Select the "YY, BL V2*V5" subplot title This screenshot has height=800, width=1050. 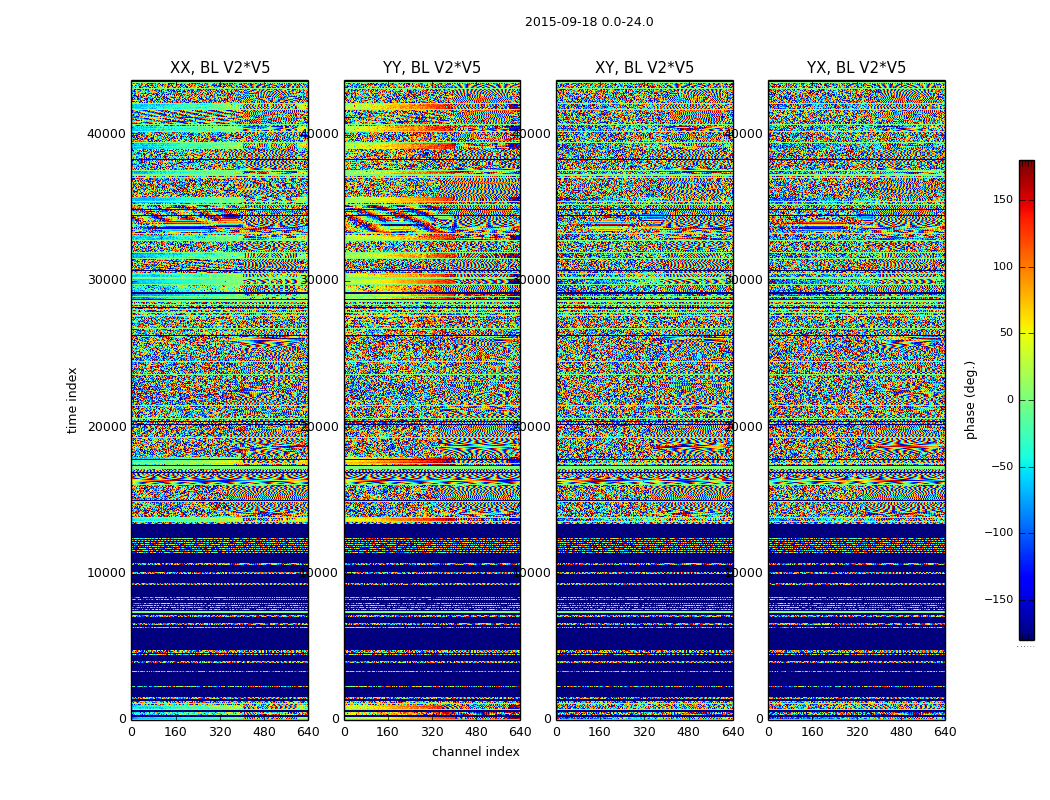(x=432, y=68)
